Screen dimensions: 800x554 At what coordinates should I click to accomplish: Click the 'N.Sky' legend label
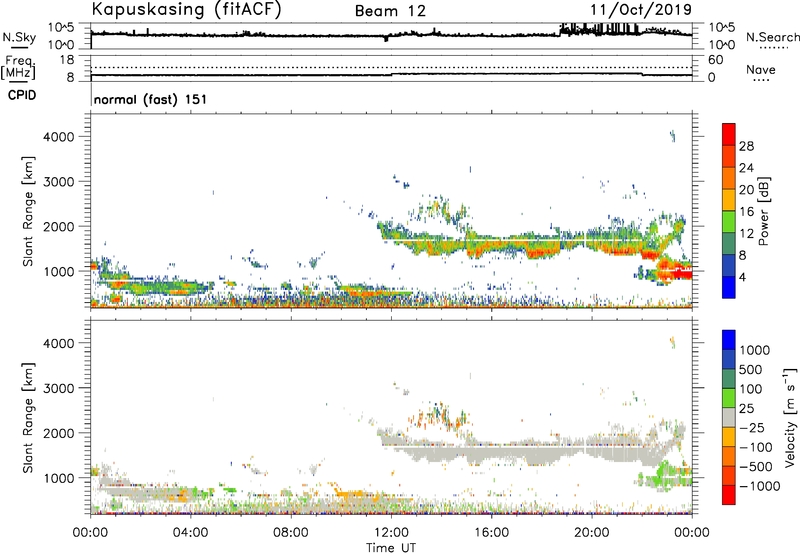coord(19,37)
